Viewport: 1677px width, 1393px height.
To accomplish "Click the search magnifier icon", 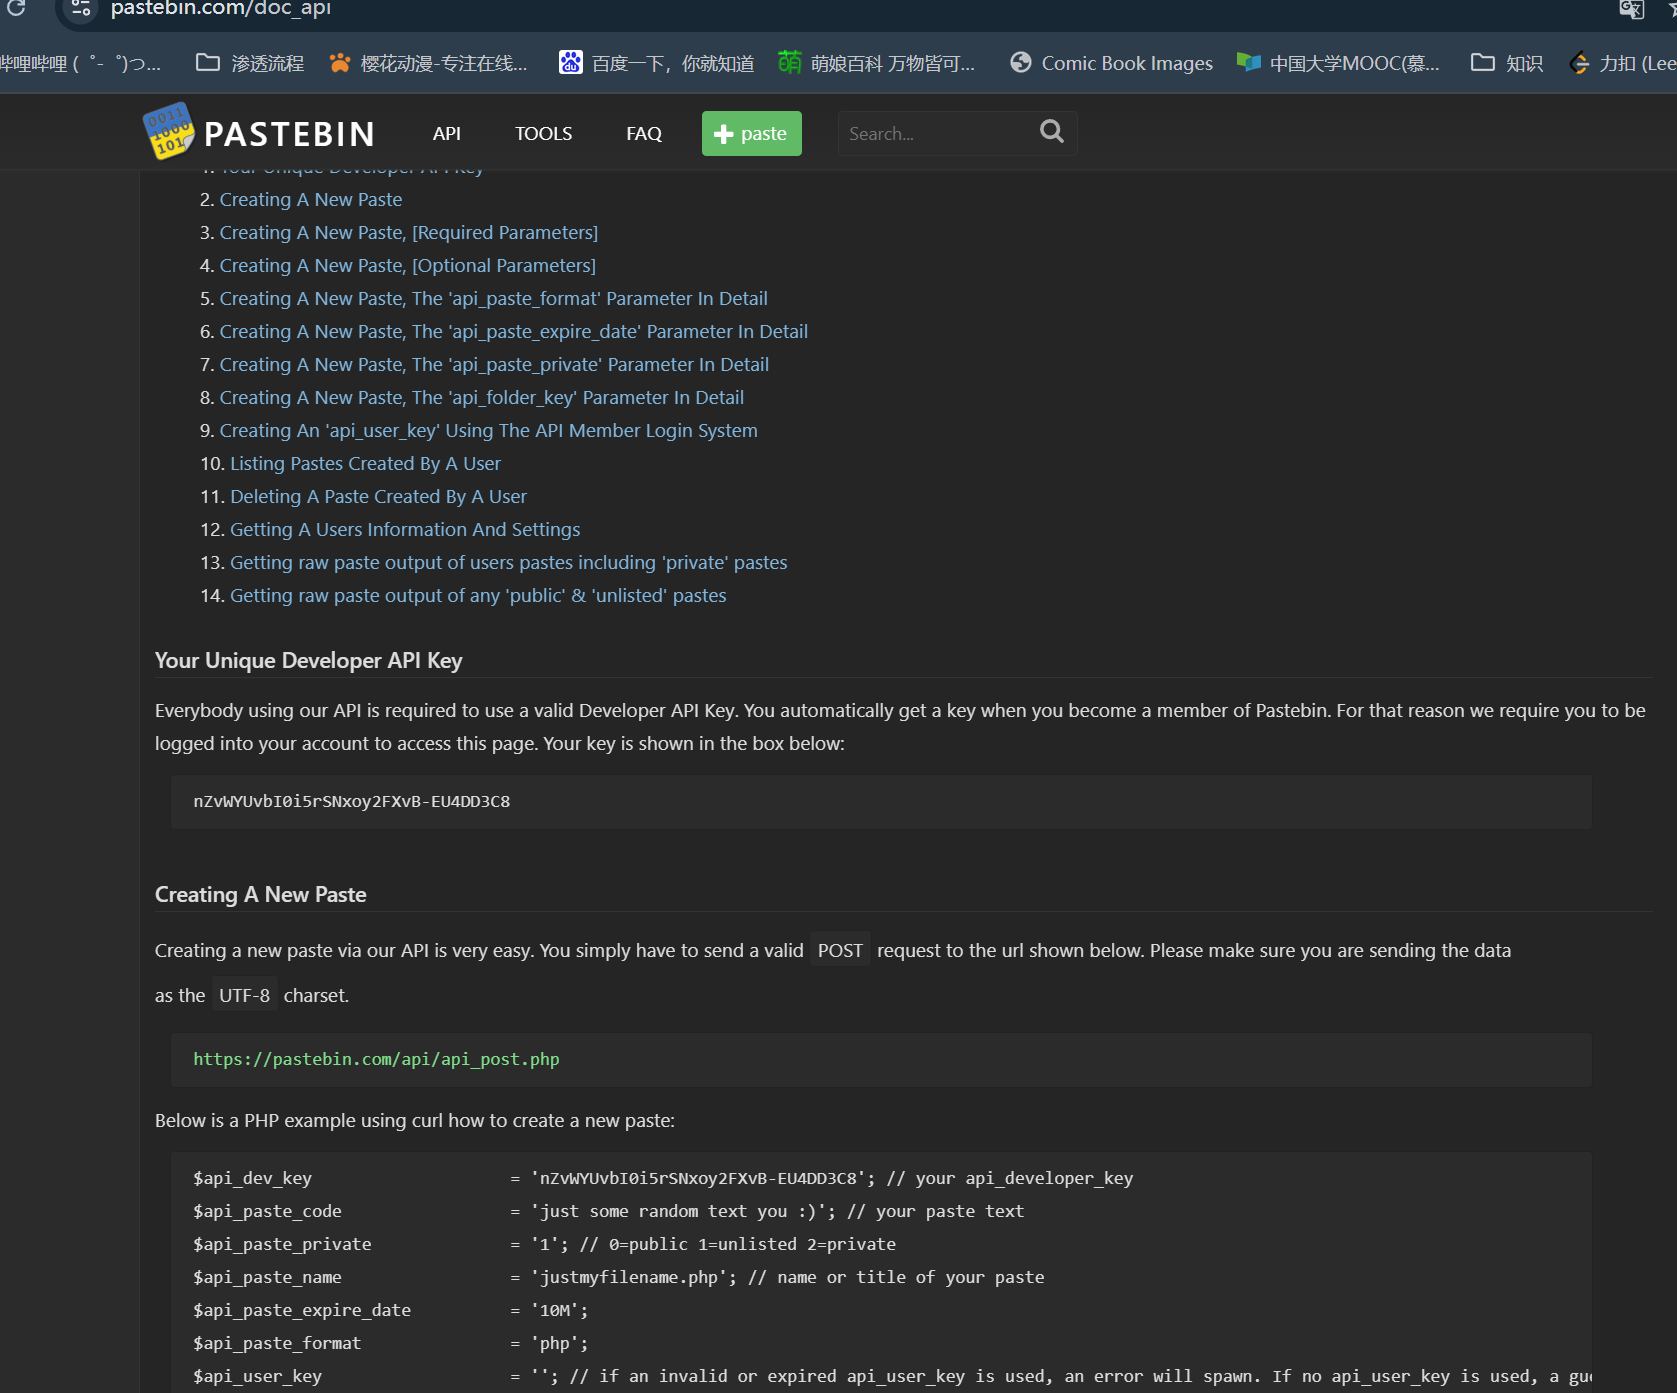I will (x=1051, y=131).
